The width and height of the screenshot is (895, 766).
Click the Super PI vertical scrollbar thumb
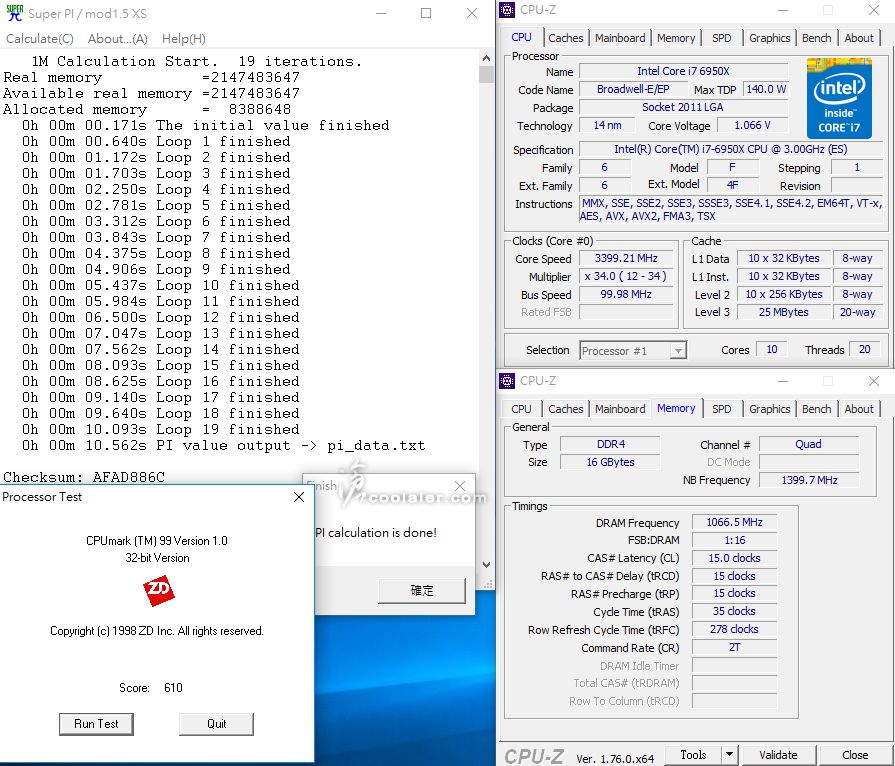tap(486, 74)
